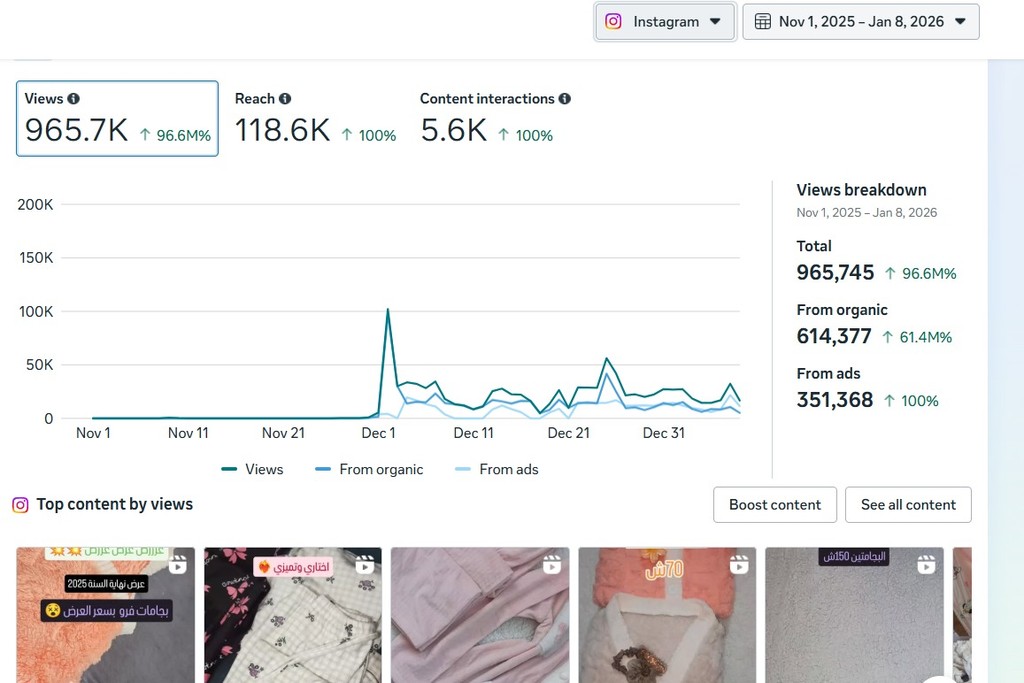Screen dimensions: 1024x683
Task: Toggle the From organic legend series
Action: pos(369,469)
